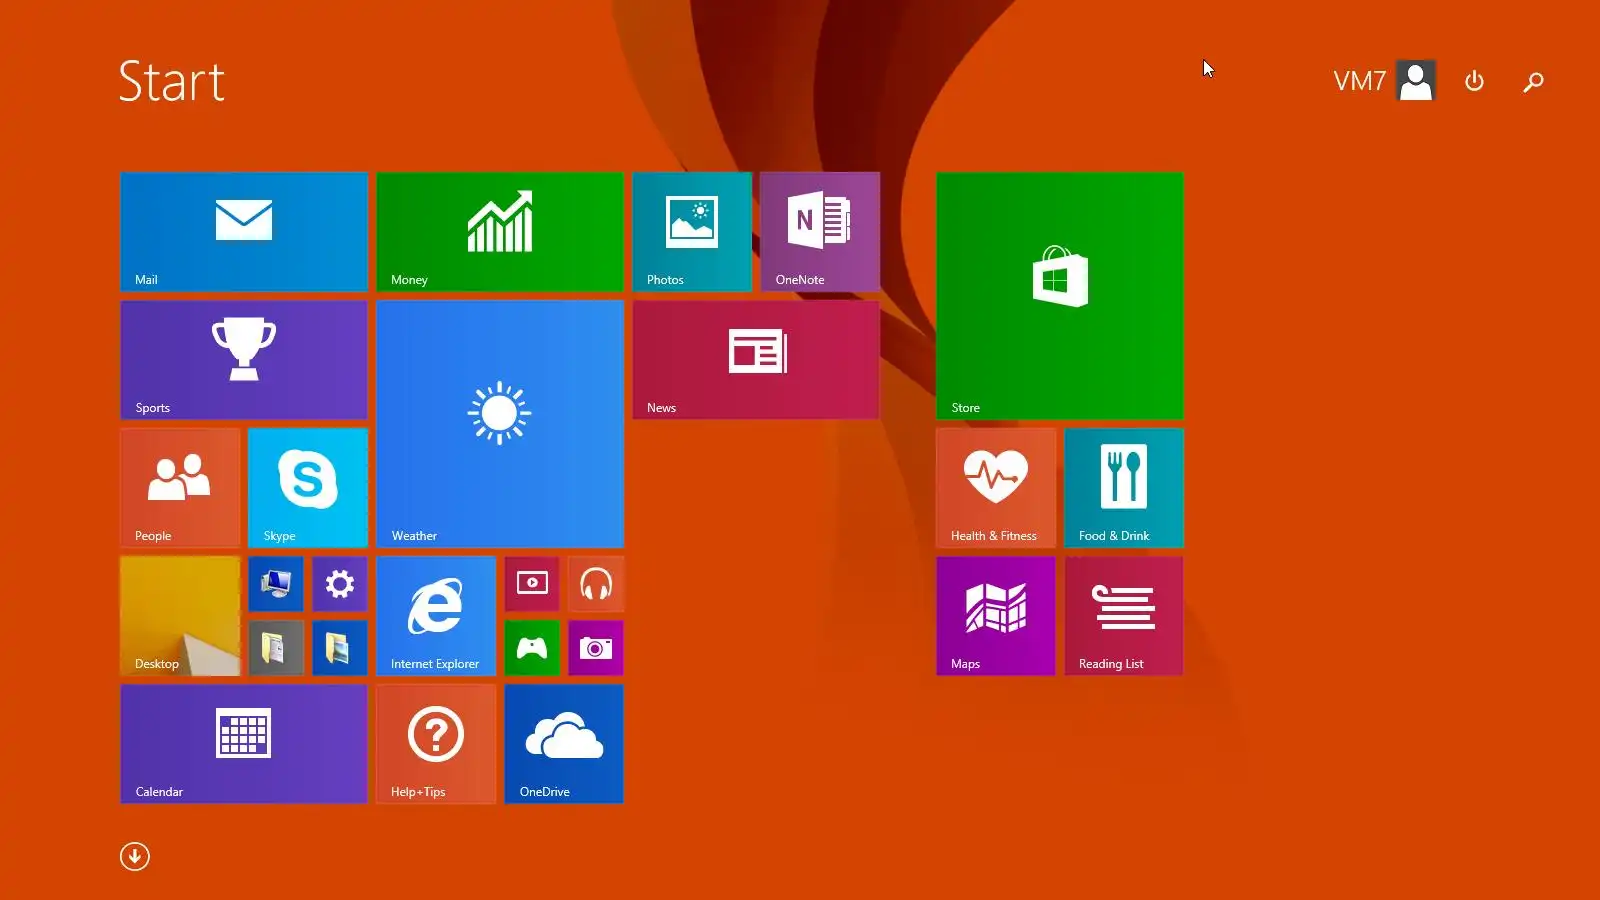Open the power options button
1600x900 pixels.
[1474, 81]
